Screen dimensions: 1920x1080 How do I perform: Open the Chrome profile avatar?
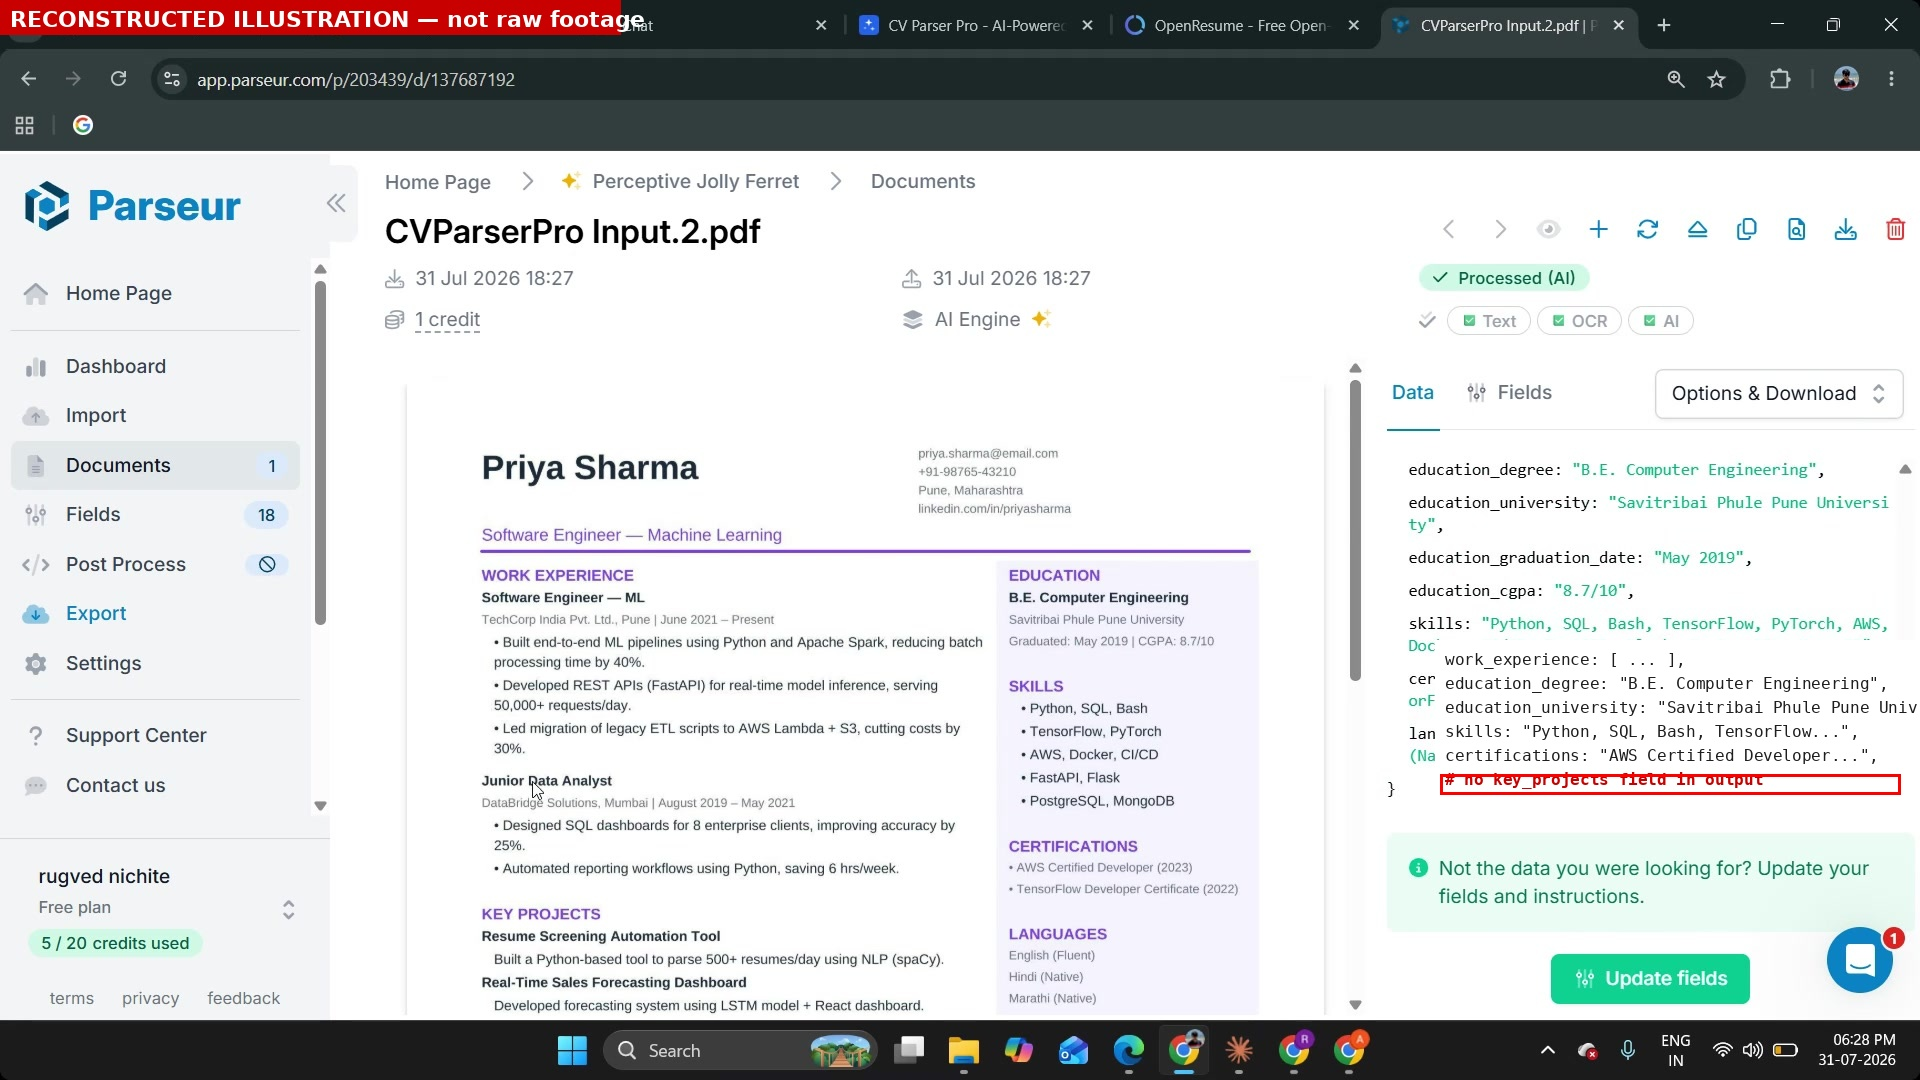pyautogui.click(x=1846, y=79)
